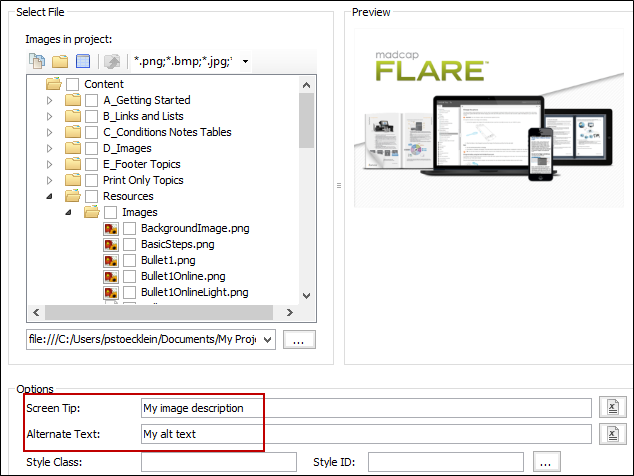Click the horizontal scroll left arrow

(x=36, y=313)
